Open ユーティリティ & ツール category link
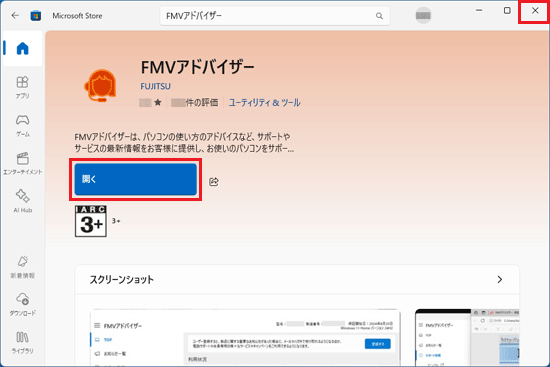The height and width of the screenshot is (367, 550). point(264,103)
